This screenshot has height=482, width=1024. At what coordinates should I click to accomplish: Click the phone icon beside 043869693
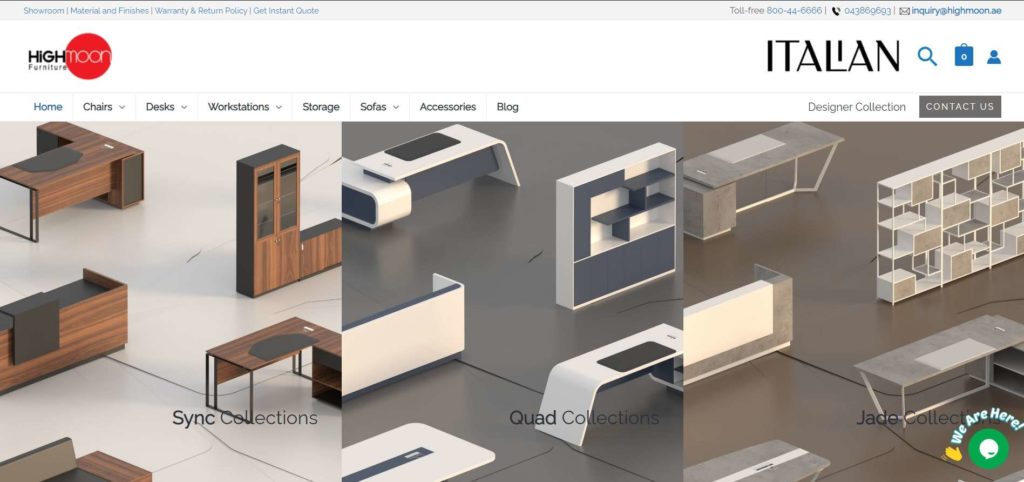[x=836, y=11]
